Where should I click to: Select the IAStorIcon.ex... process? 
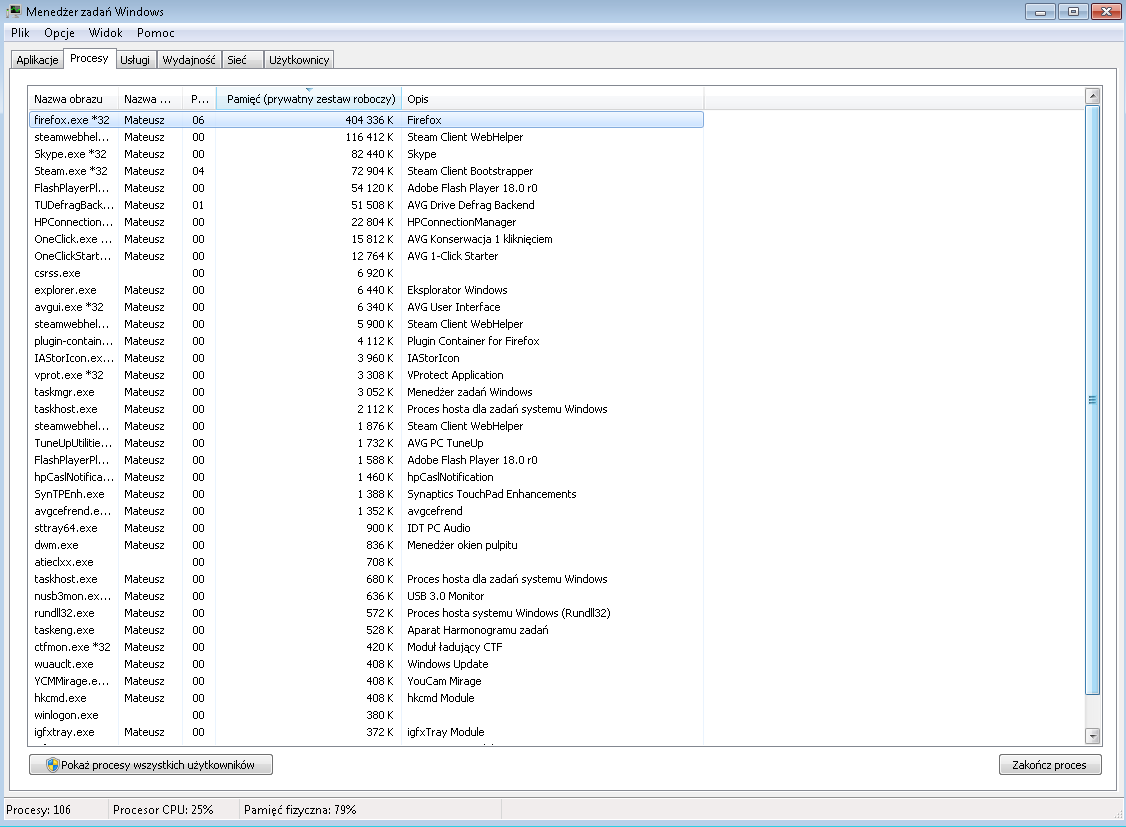tap(366, 358)
